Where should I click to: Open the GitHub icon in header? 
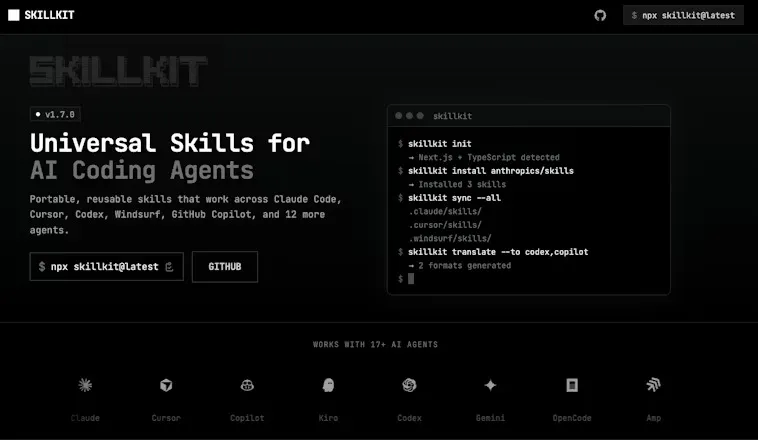(600, 15)
